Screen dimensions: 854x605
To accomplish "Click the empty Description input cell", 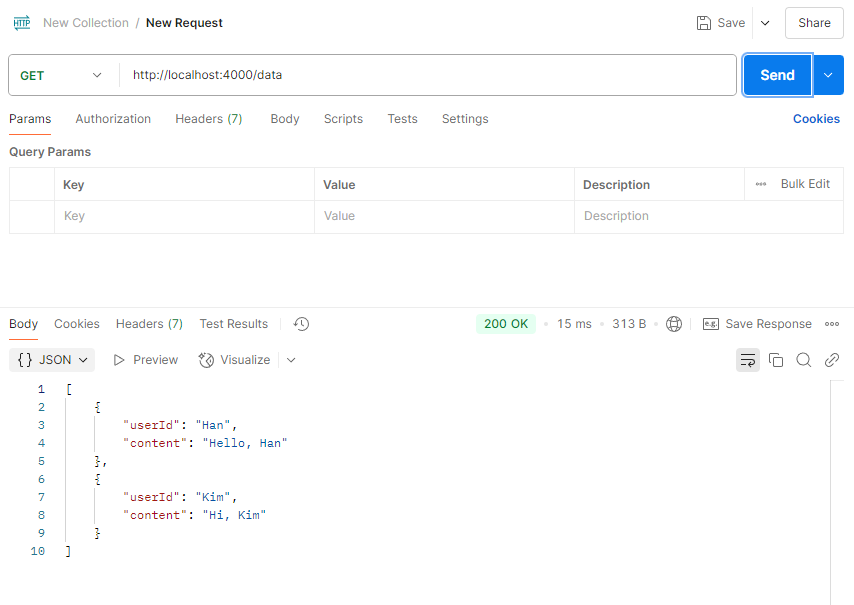I will tap(709, 216).
